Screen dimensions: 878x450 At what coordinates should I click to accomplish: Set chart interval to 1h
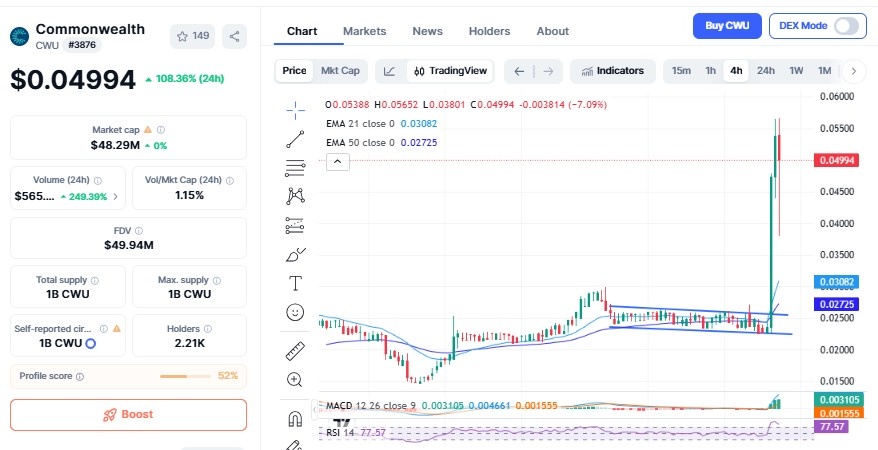click(x=711, y=71)
